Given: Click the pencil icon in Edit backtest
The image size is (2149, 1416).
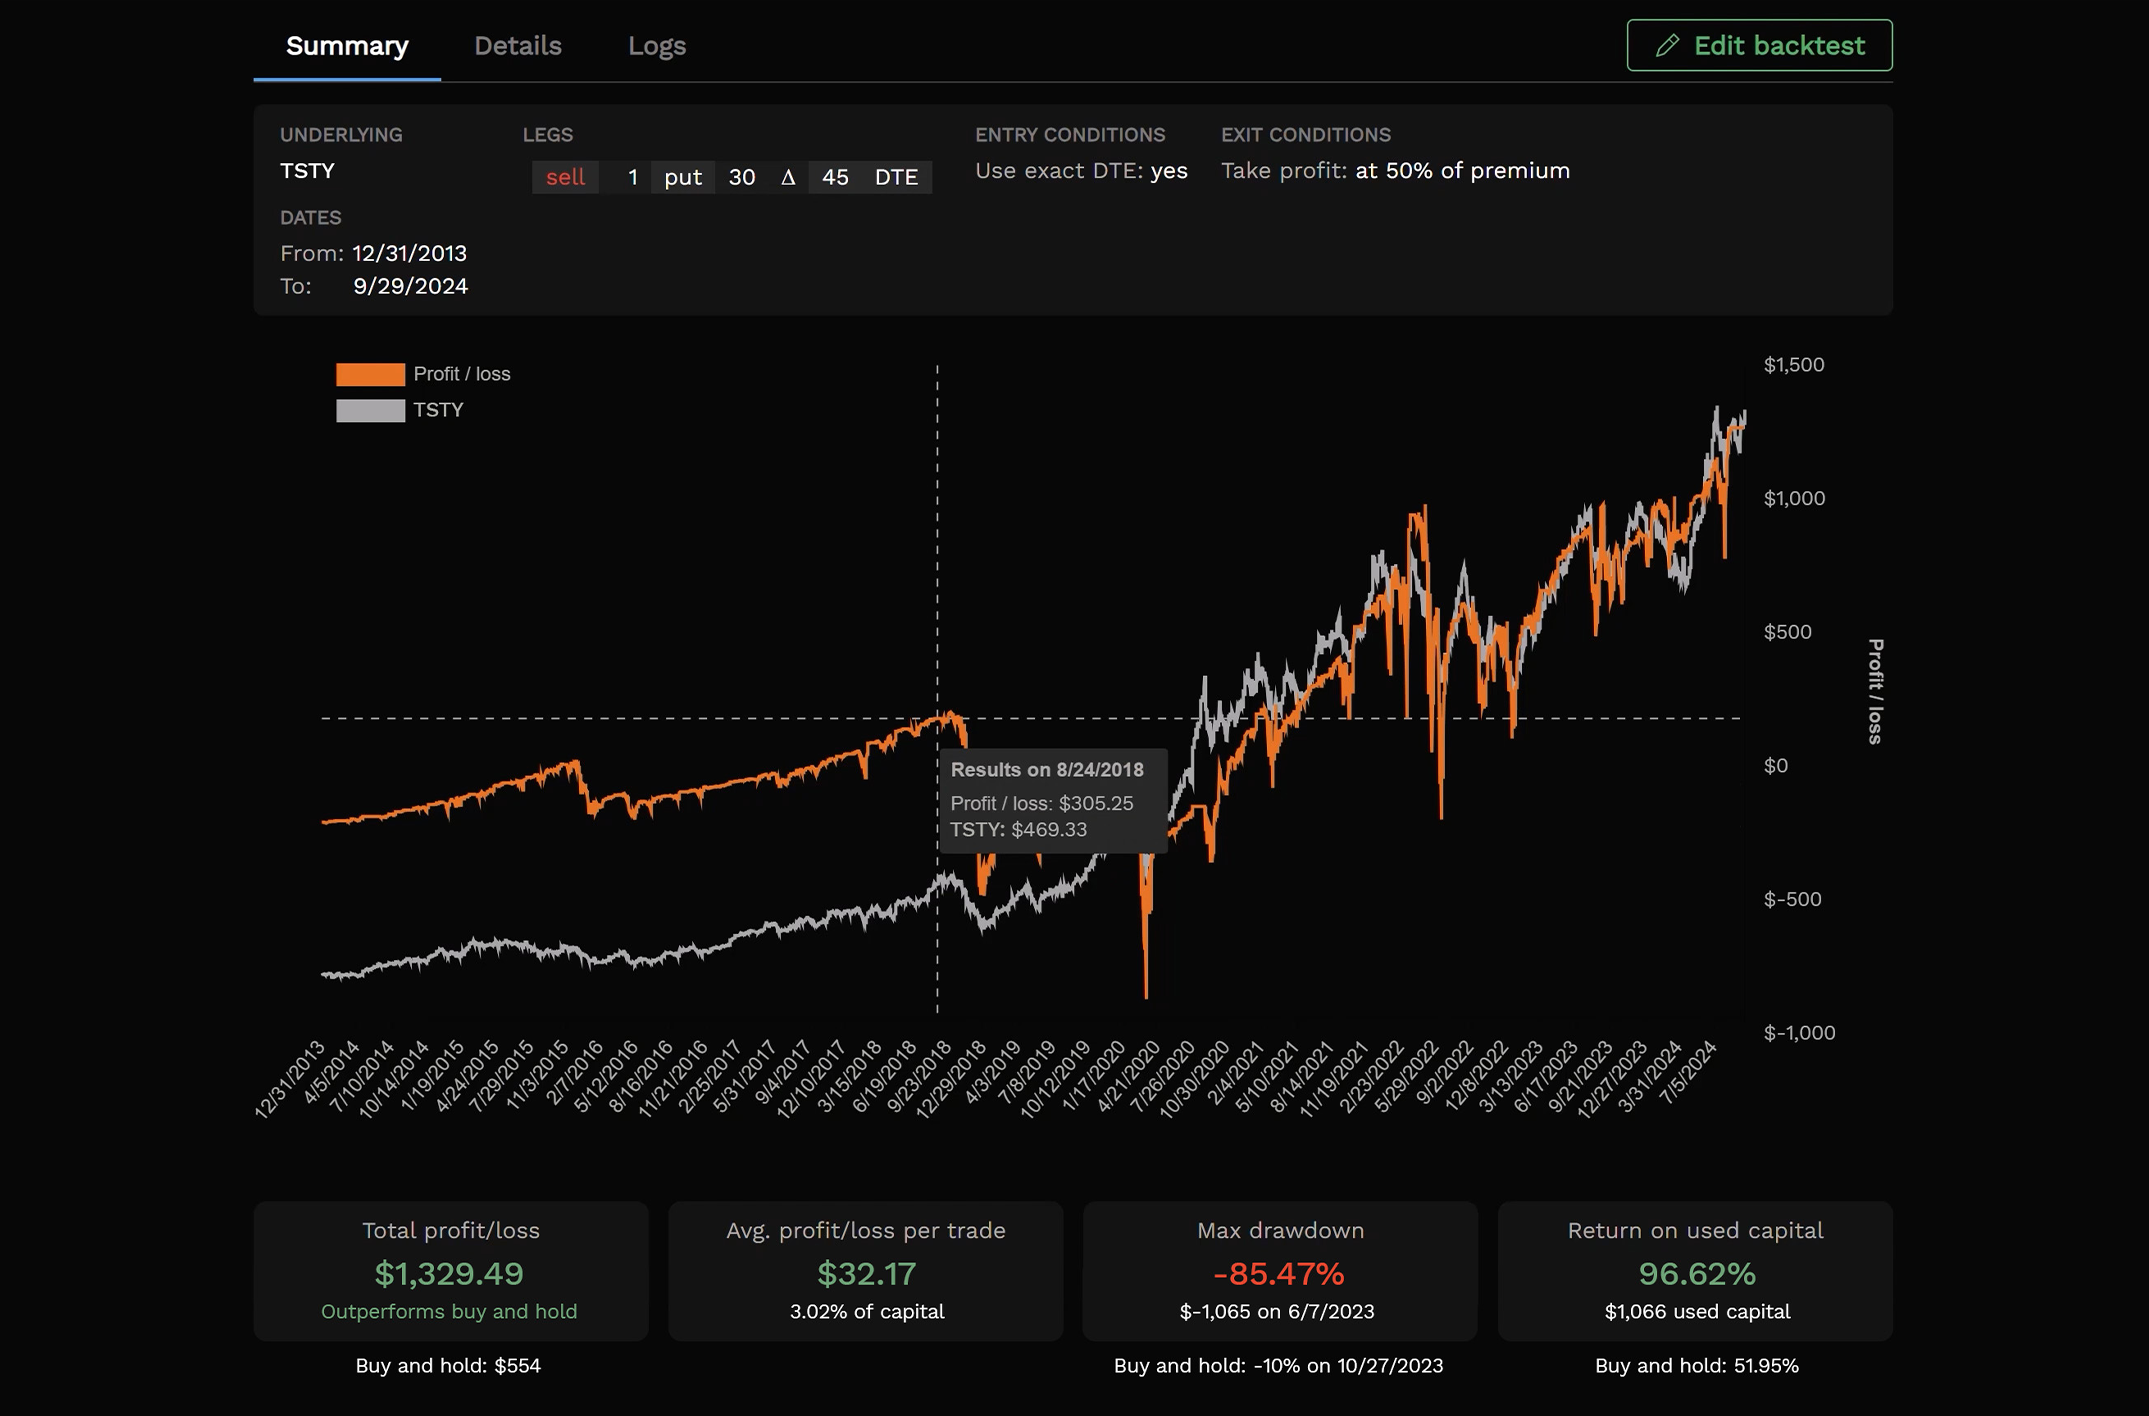Looking at the screenshot, I should tap(1666, 46).
